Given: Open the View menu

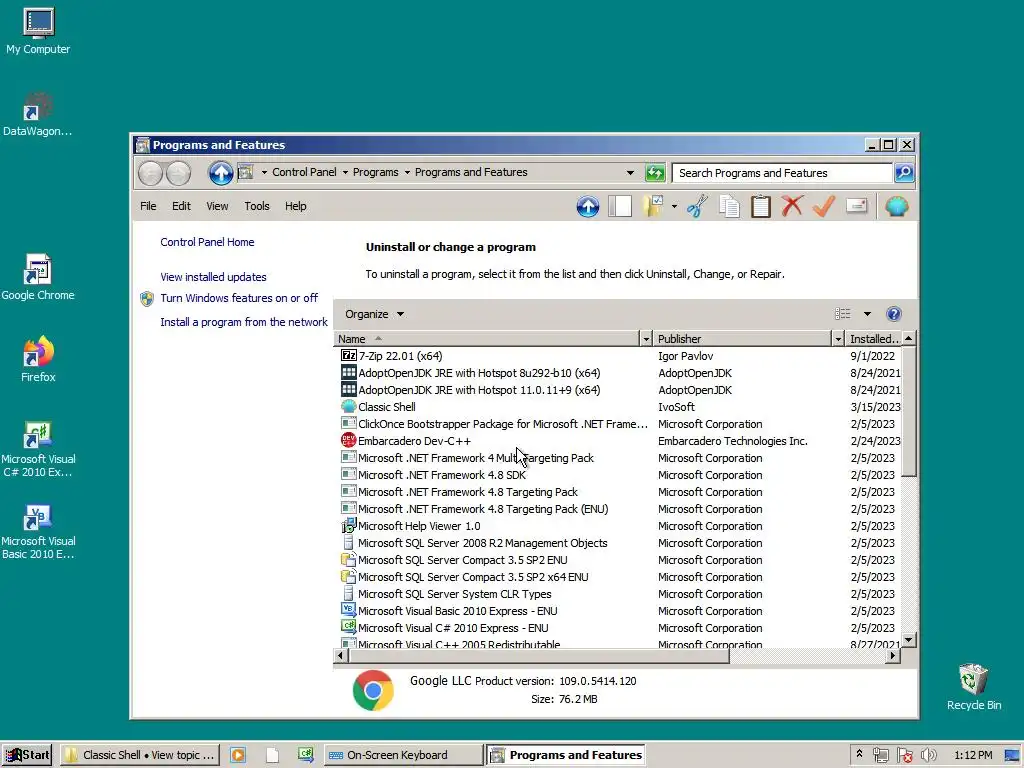Looking at the screenshot, I should click(217, 206).
